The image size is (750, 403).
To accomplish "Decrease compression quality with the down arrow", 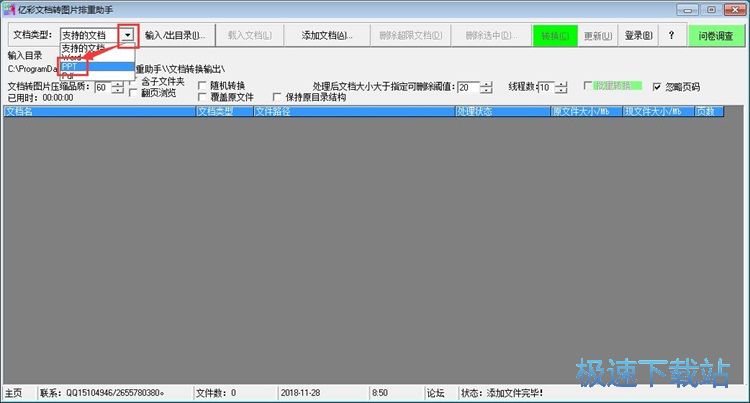I will 117,91.
